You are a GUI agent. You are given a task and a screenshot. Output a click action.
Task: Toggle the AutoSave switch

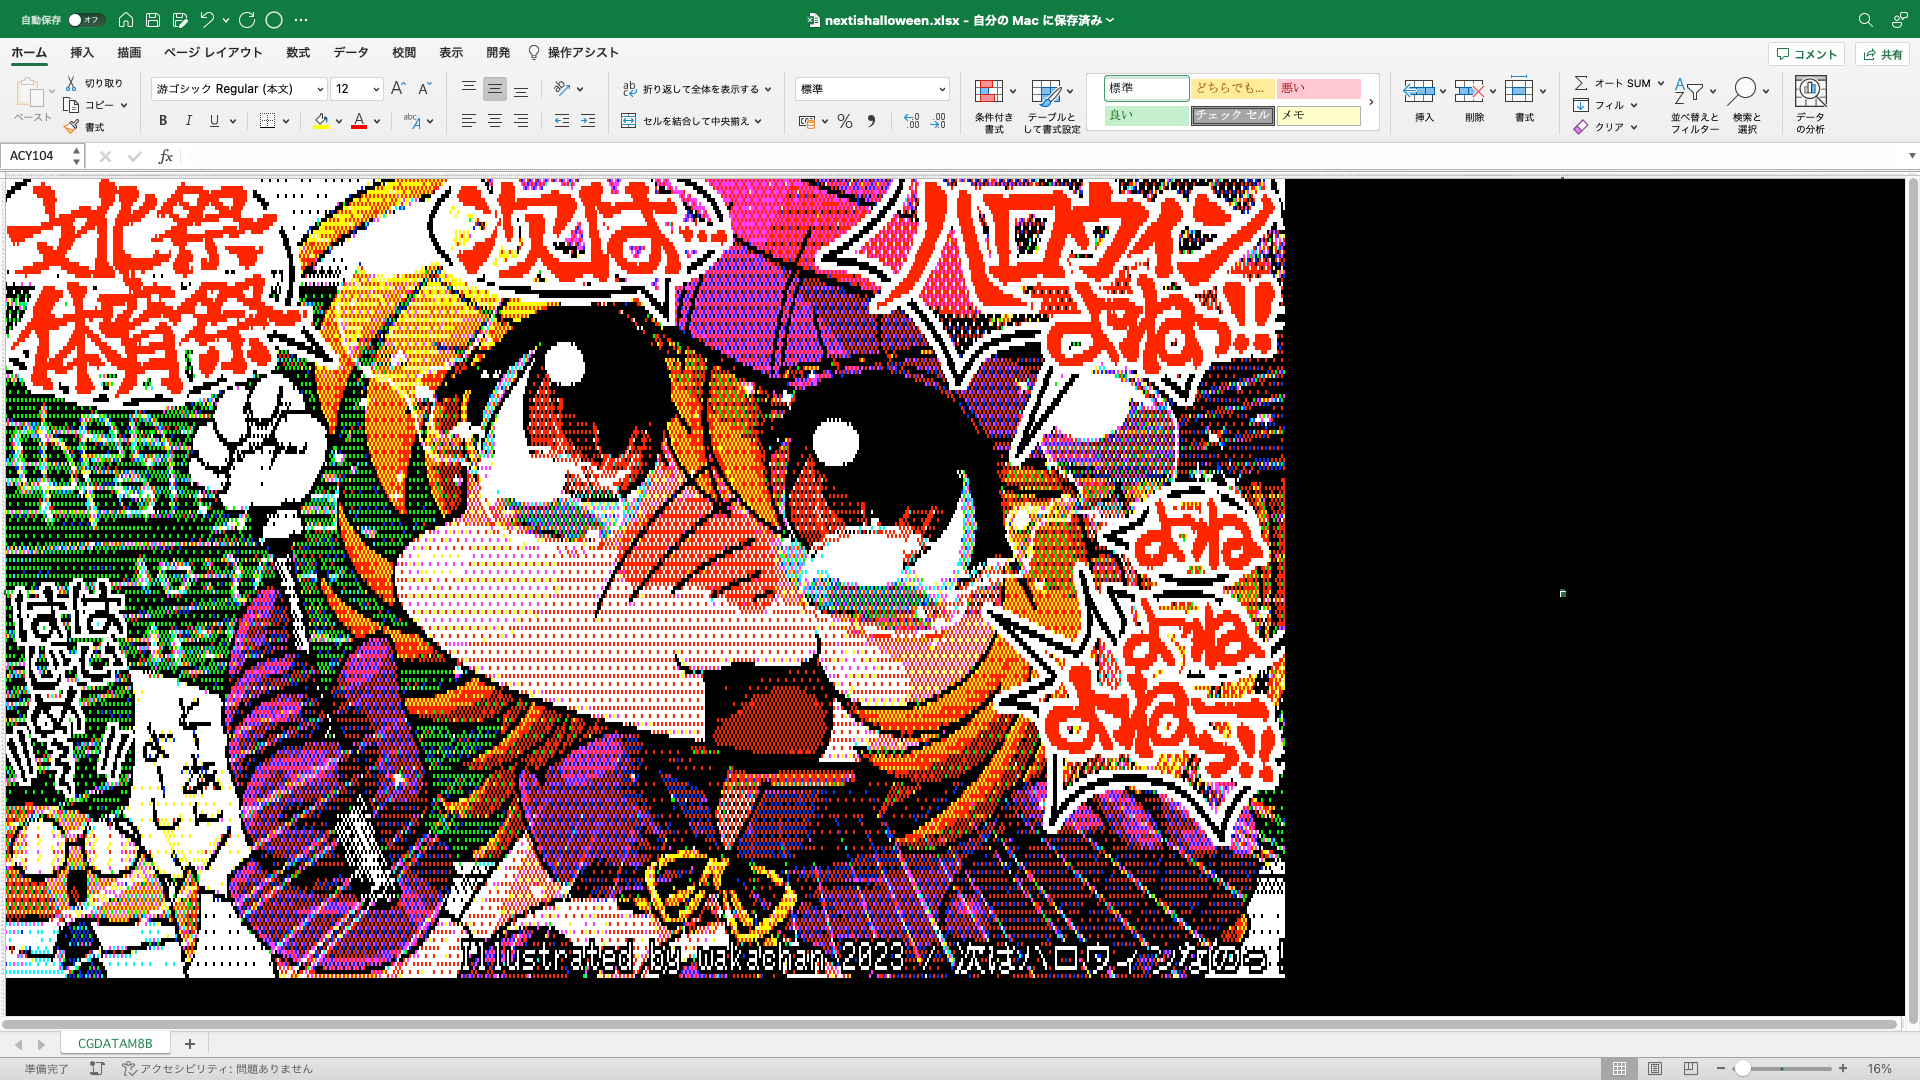85,19
